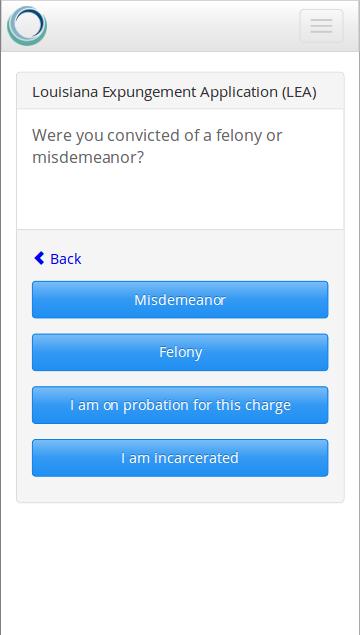This screenshot has height=635, width=360.
Task: Go back using the Back link
Action: [58, 258]
